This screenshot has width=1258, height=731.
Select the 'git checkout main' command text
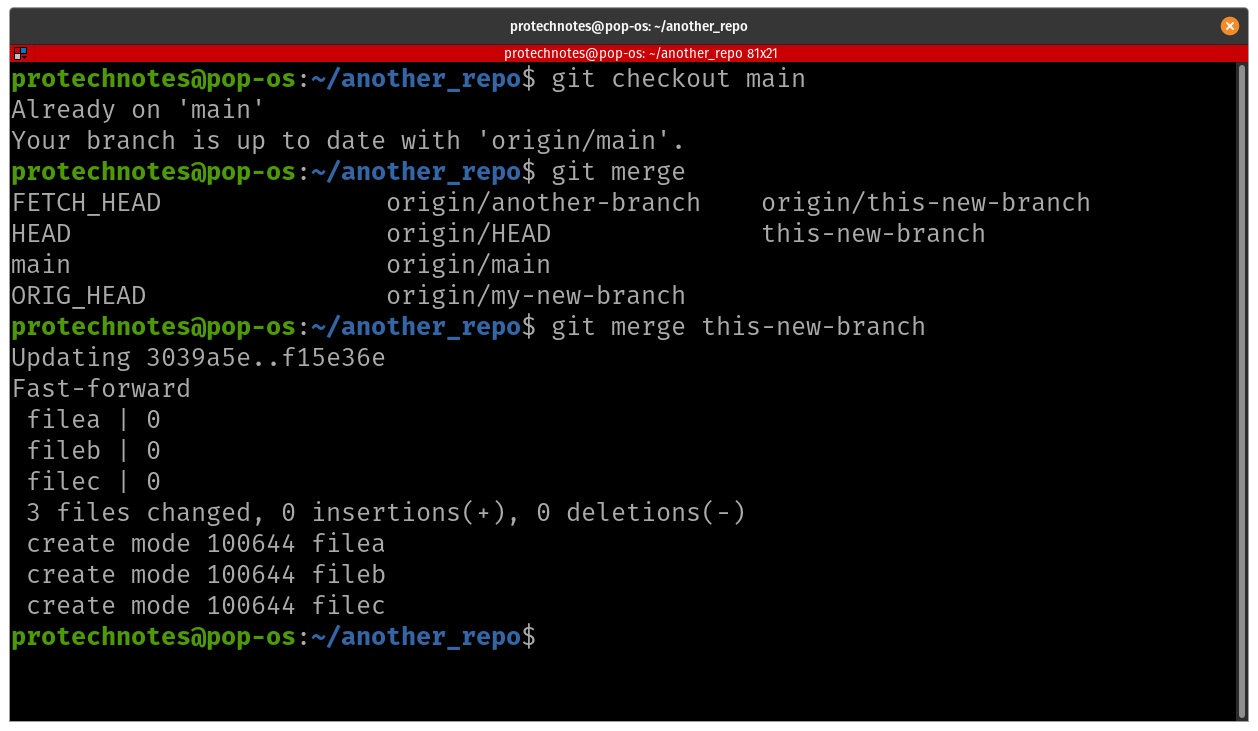(x=678, y=79)
